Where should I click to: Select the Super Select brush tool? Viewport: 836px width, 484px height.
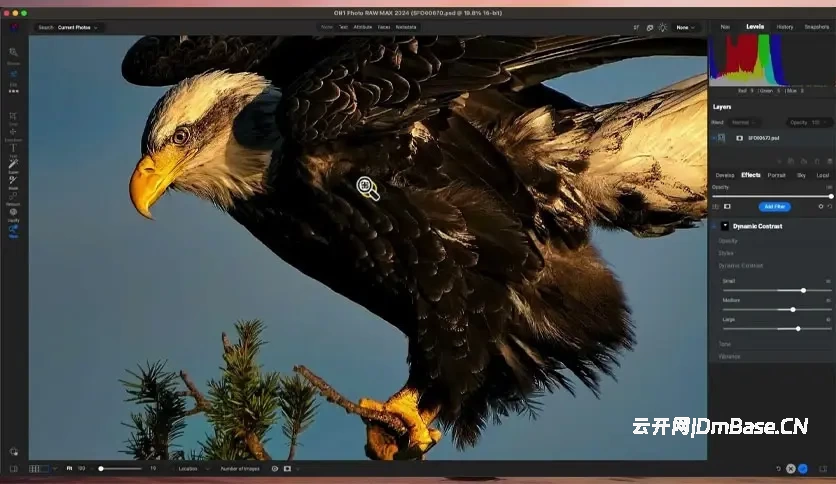(13, 164)
